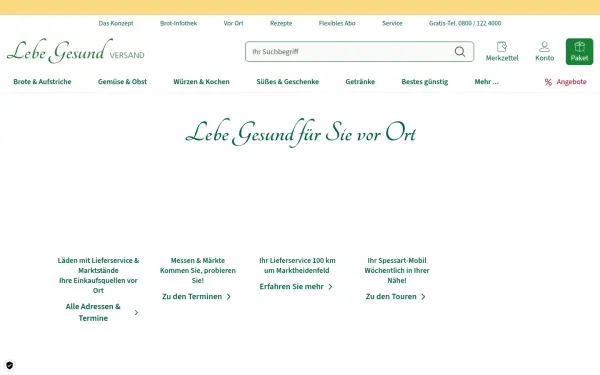Click Ihr Lieferservice 100 km um Marktheidenfeld text
The height and width of the screenshot is (375, 600).
point(297,265)
